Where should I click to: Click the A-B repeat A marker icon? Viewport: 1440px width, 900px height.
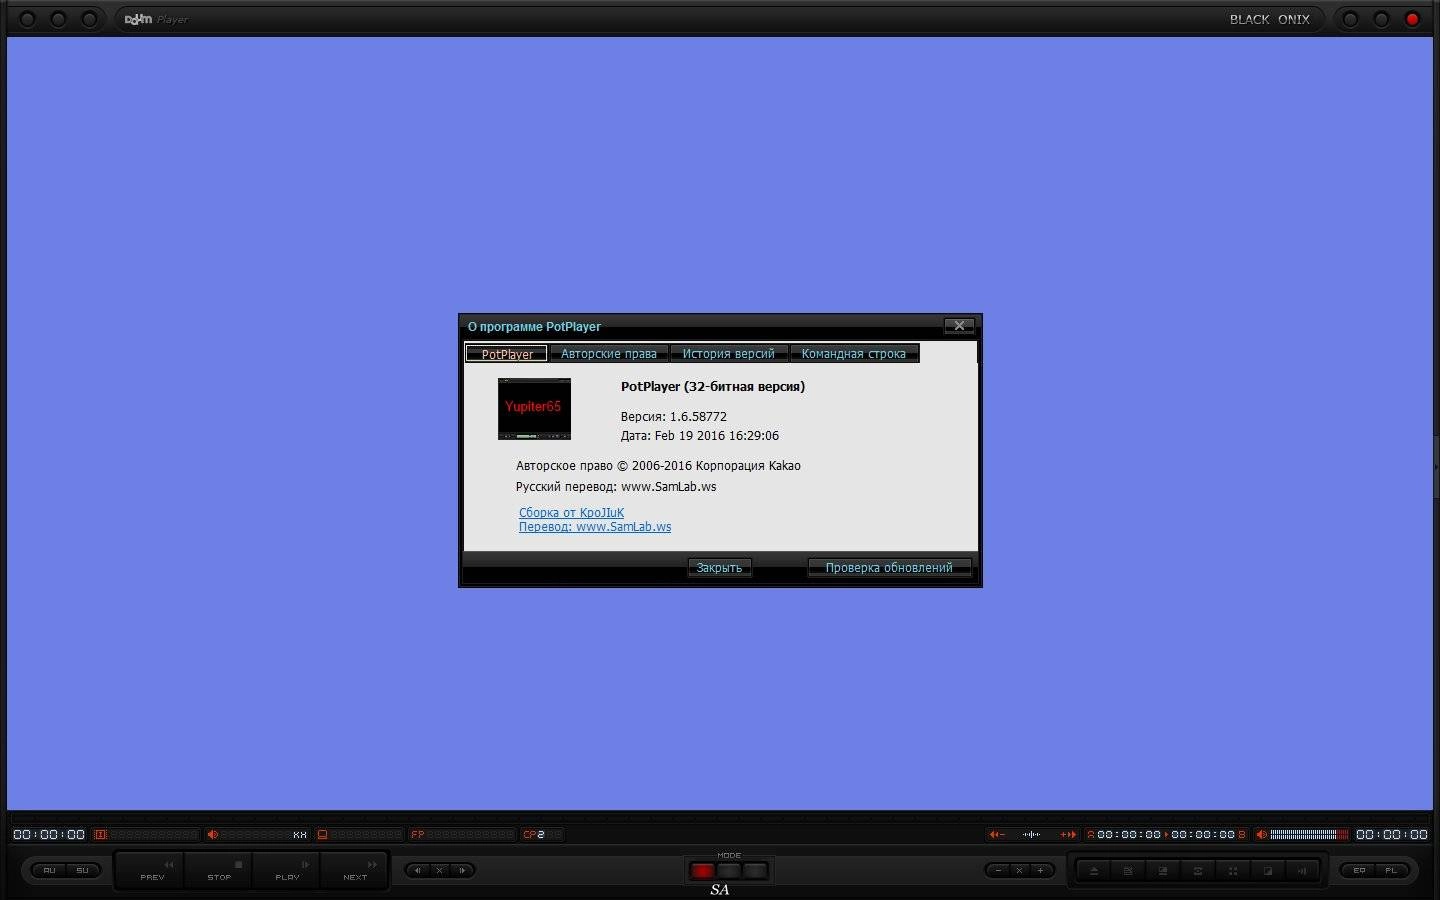[1091, 834]
